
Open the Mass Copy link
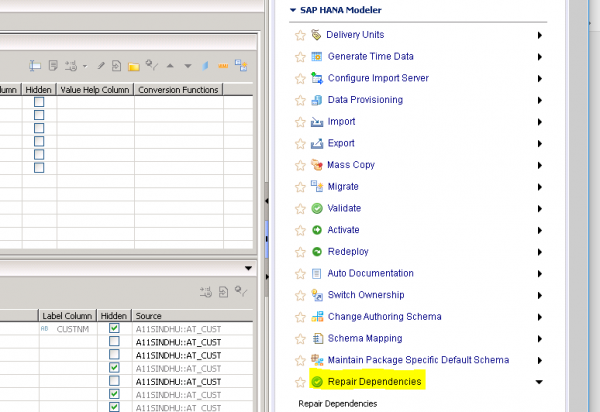tap(351, 165)
